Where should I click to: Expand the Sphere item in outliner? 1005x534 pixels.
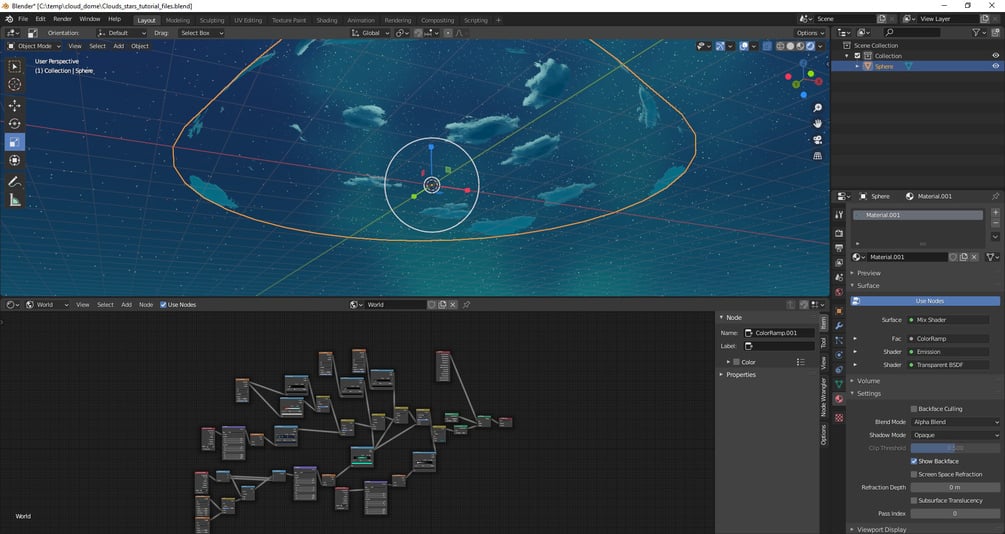point(858,66)
